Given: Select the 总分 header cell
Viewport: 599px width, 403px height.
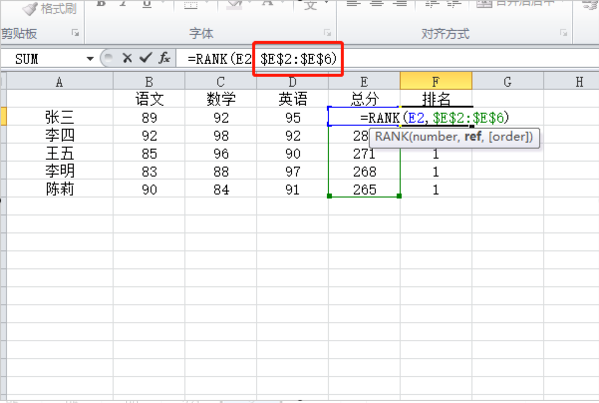Looking at the screenshot, I should tap(364, 99).
